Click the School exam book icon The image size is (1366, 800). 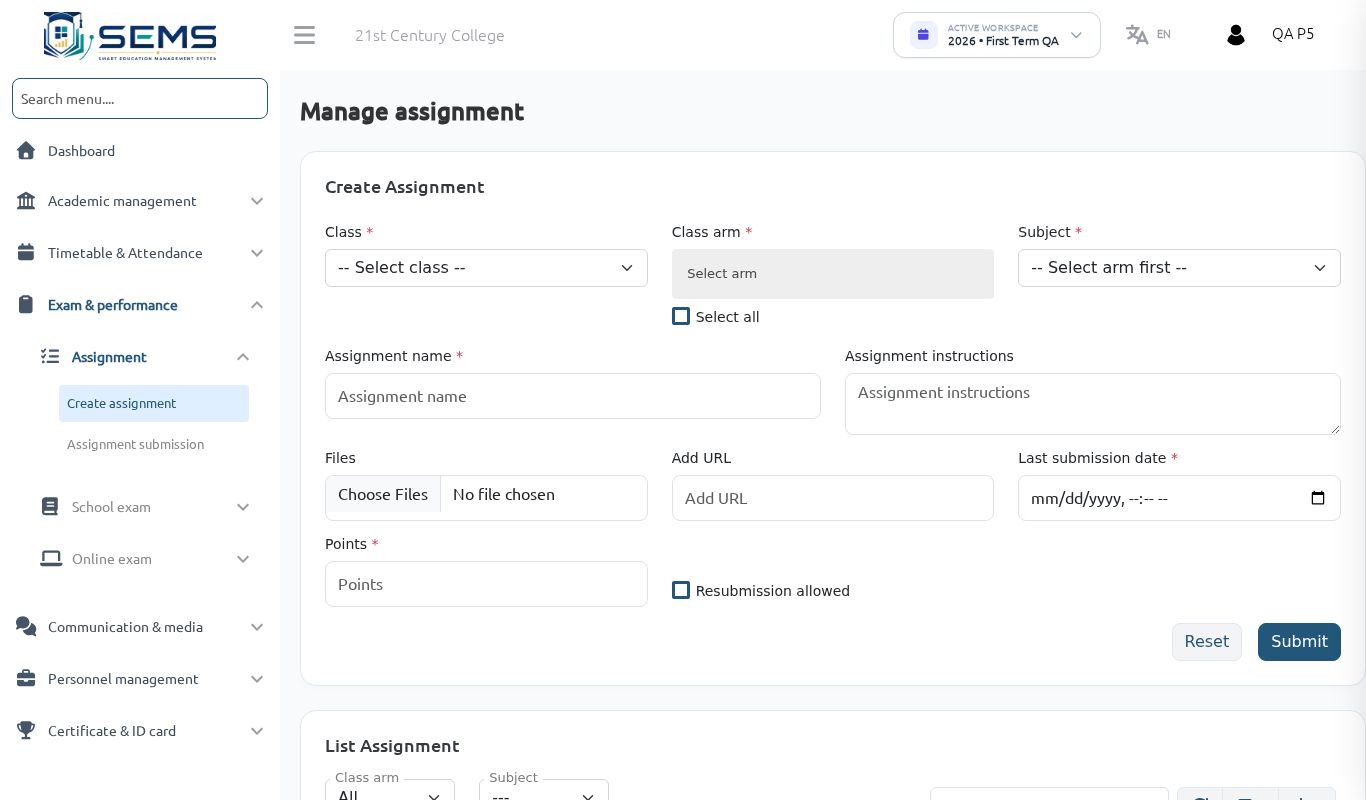click(50, 506)
